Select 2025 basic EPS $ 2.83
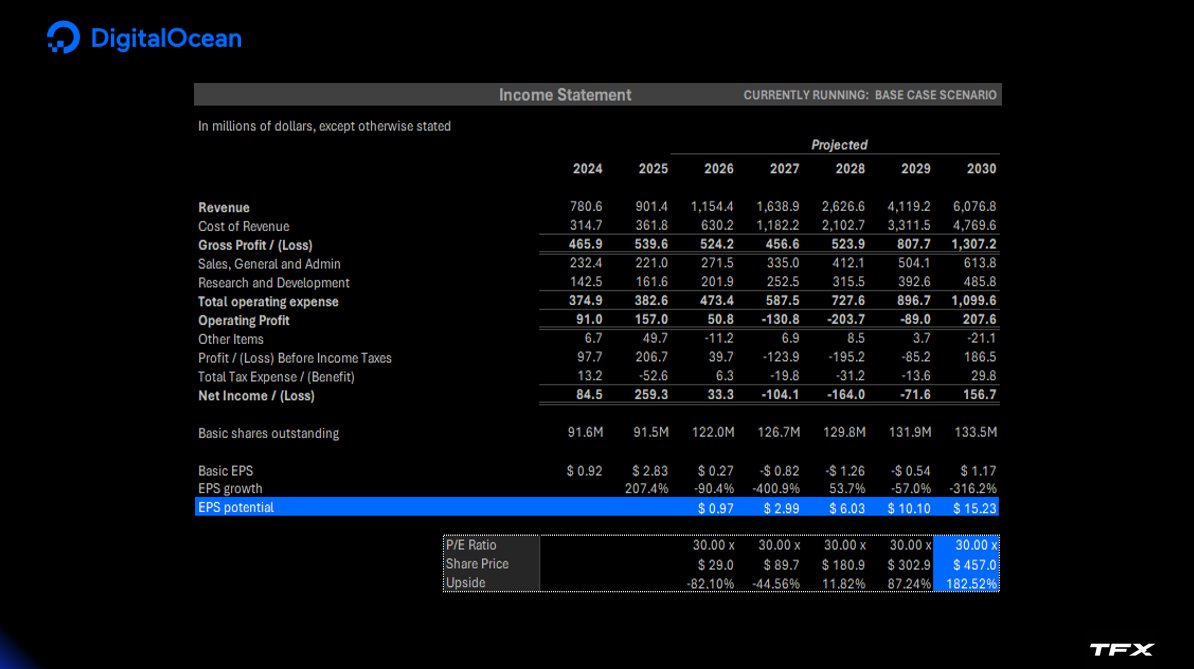This screenshot has width=1194, height=669. pyautogui.click(x=650, y=471)
